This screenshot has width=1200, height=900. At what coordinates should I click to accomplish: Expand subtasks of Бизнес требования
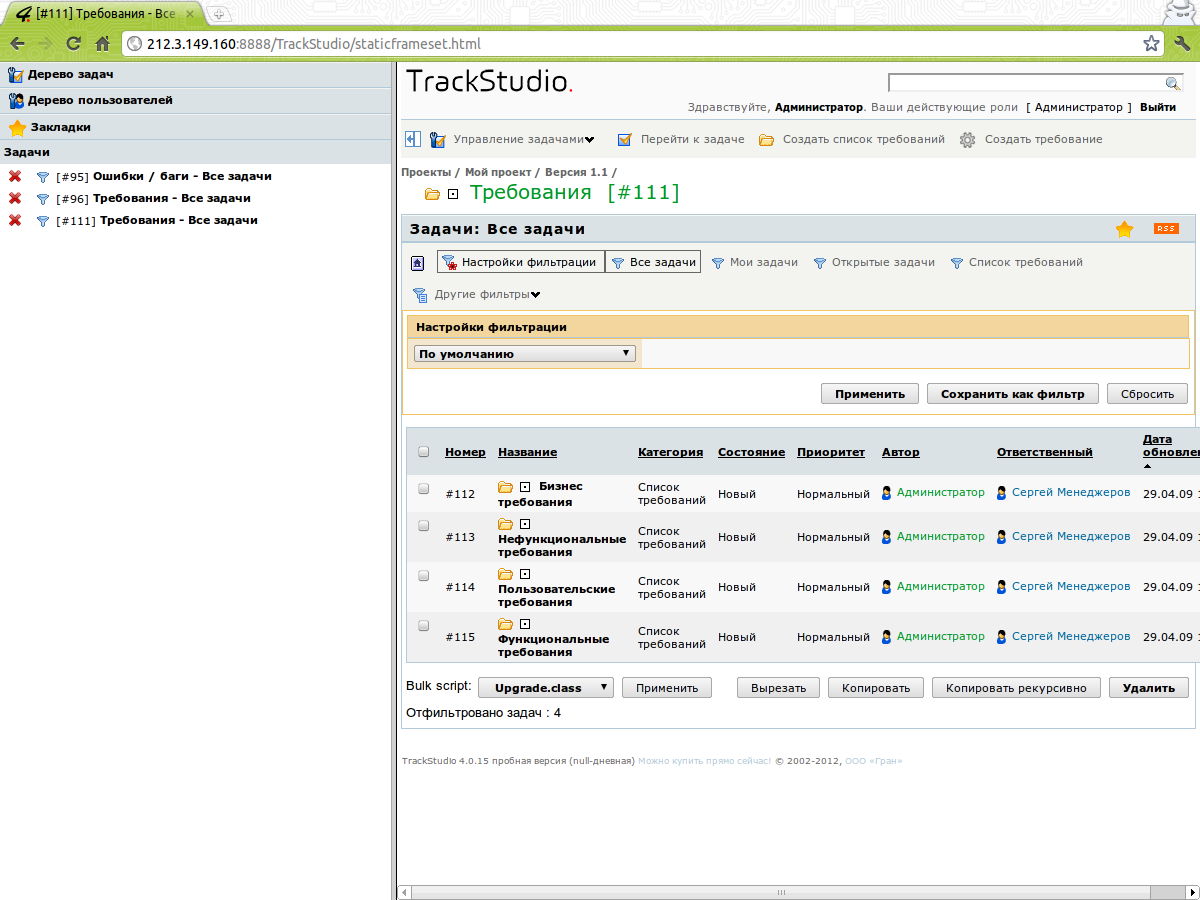525,487
